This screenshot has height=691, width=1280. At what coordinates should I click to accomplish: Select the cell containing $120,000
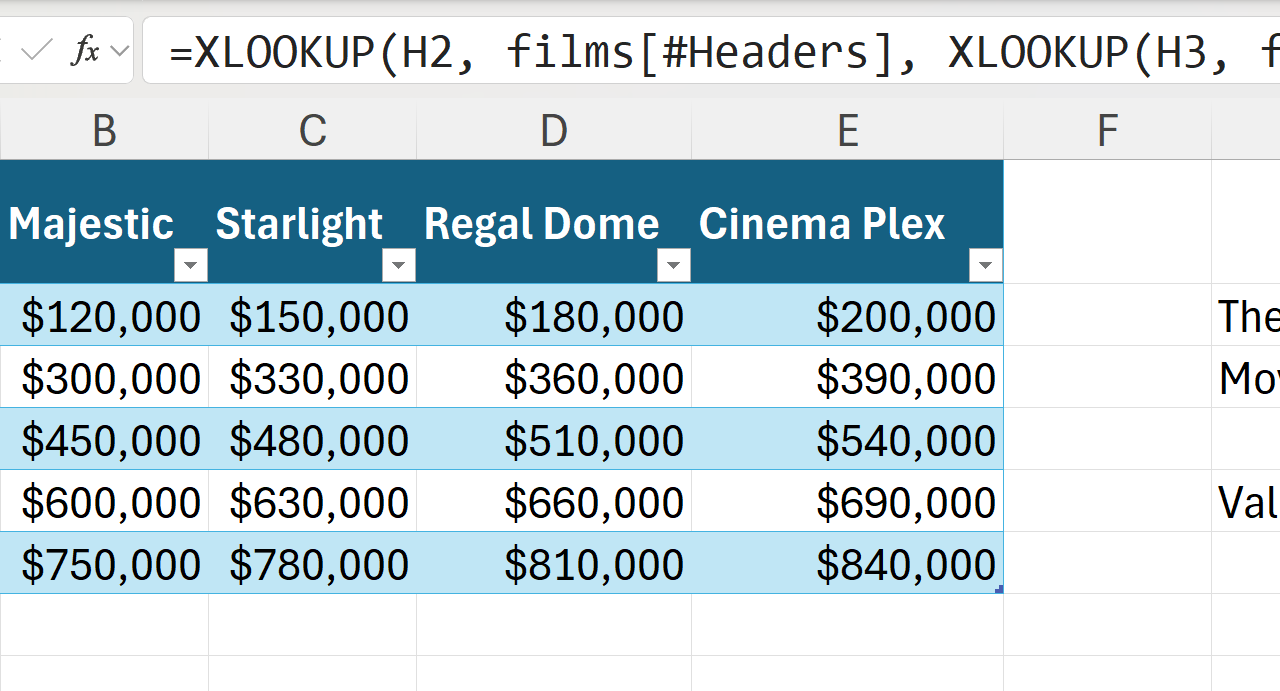[110, 316]
